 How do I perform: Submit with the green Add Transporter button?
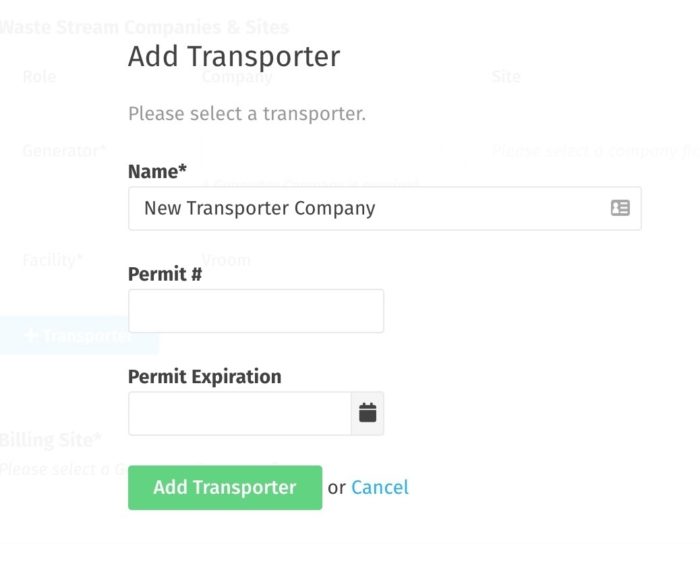pos(225,488)
